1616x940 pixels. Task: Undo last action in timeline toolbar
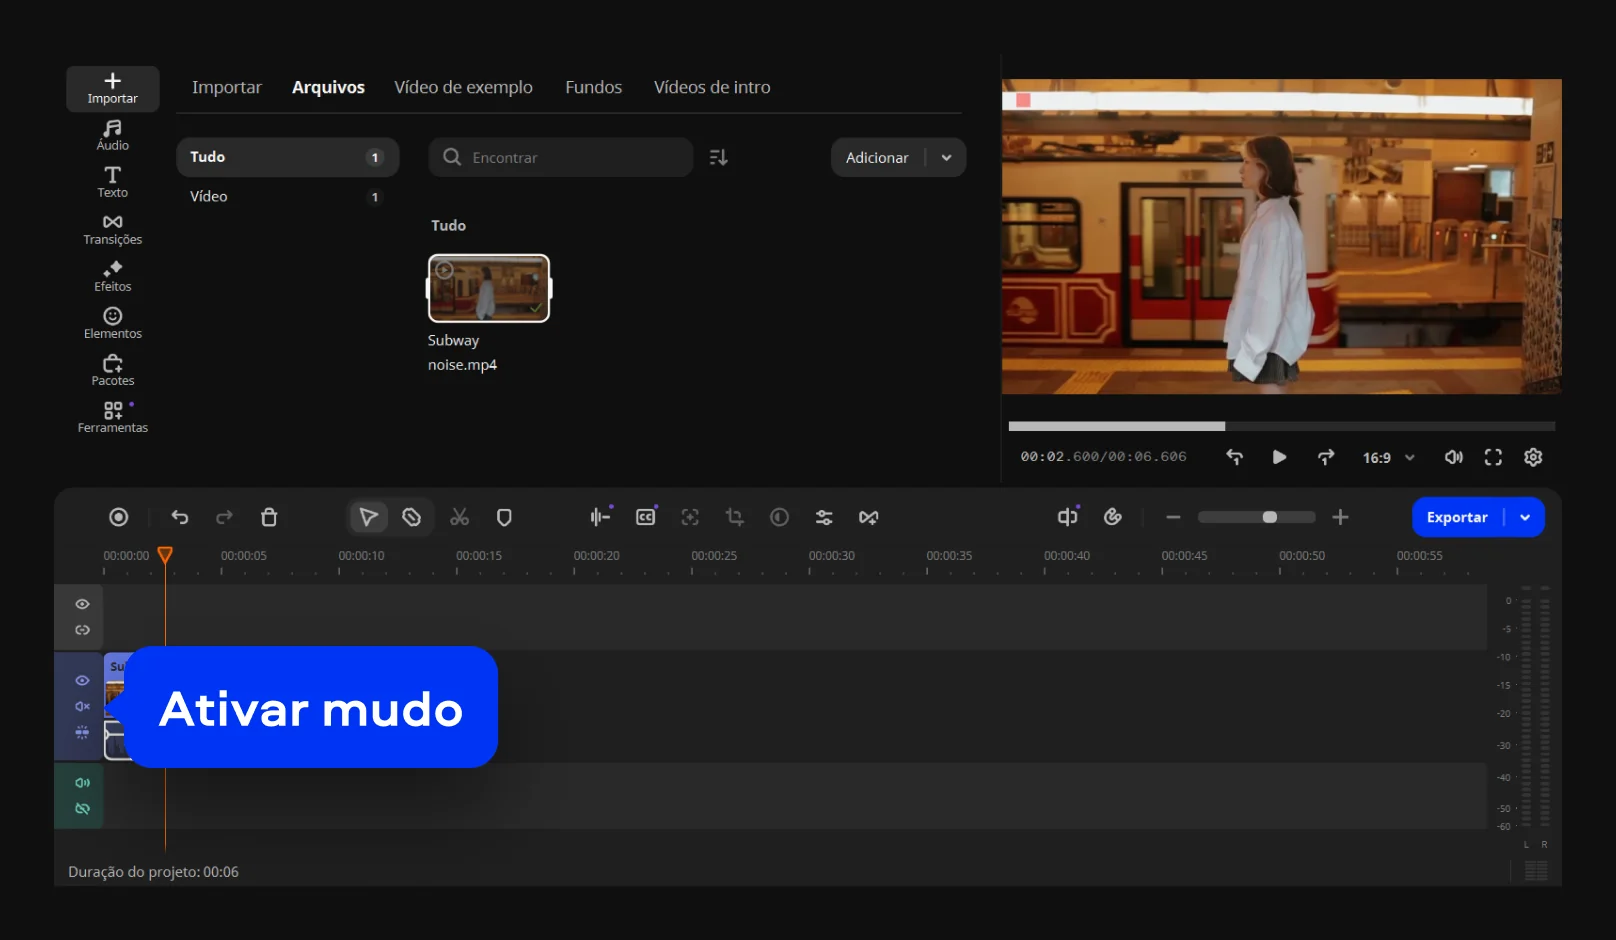(x=180, y=517)
